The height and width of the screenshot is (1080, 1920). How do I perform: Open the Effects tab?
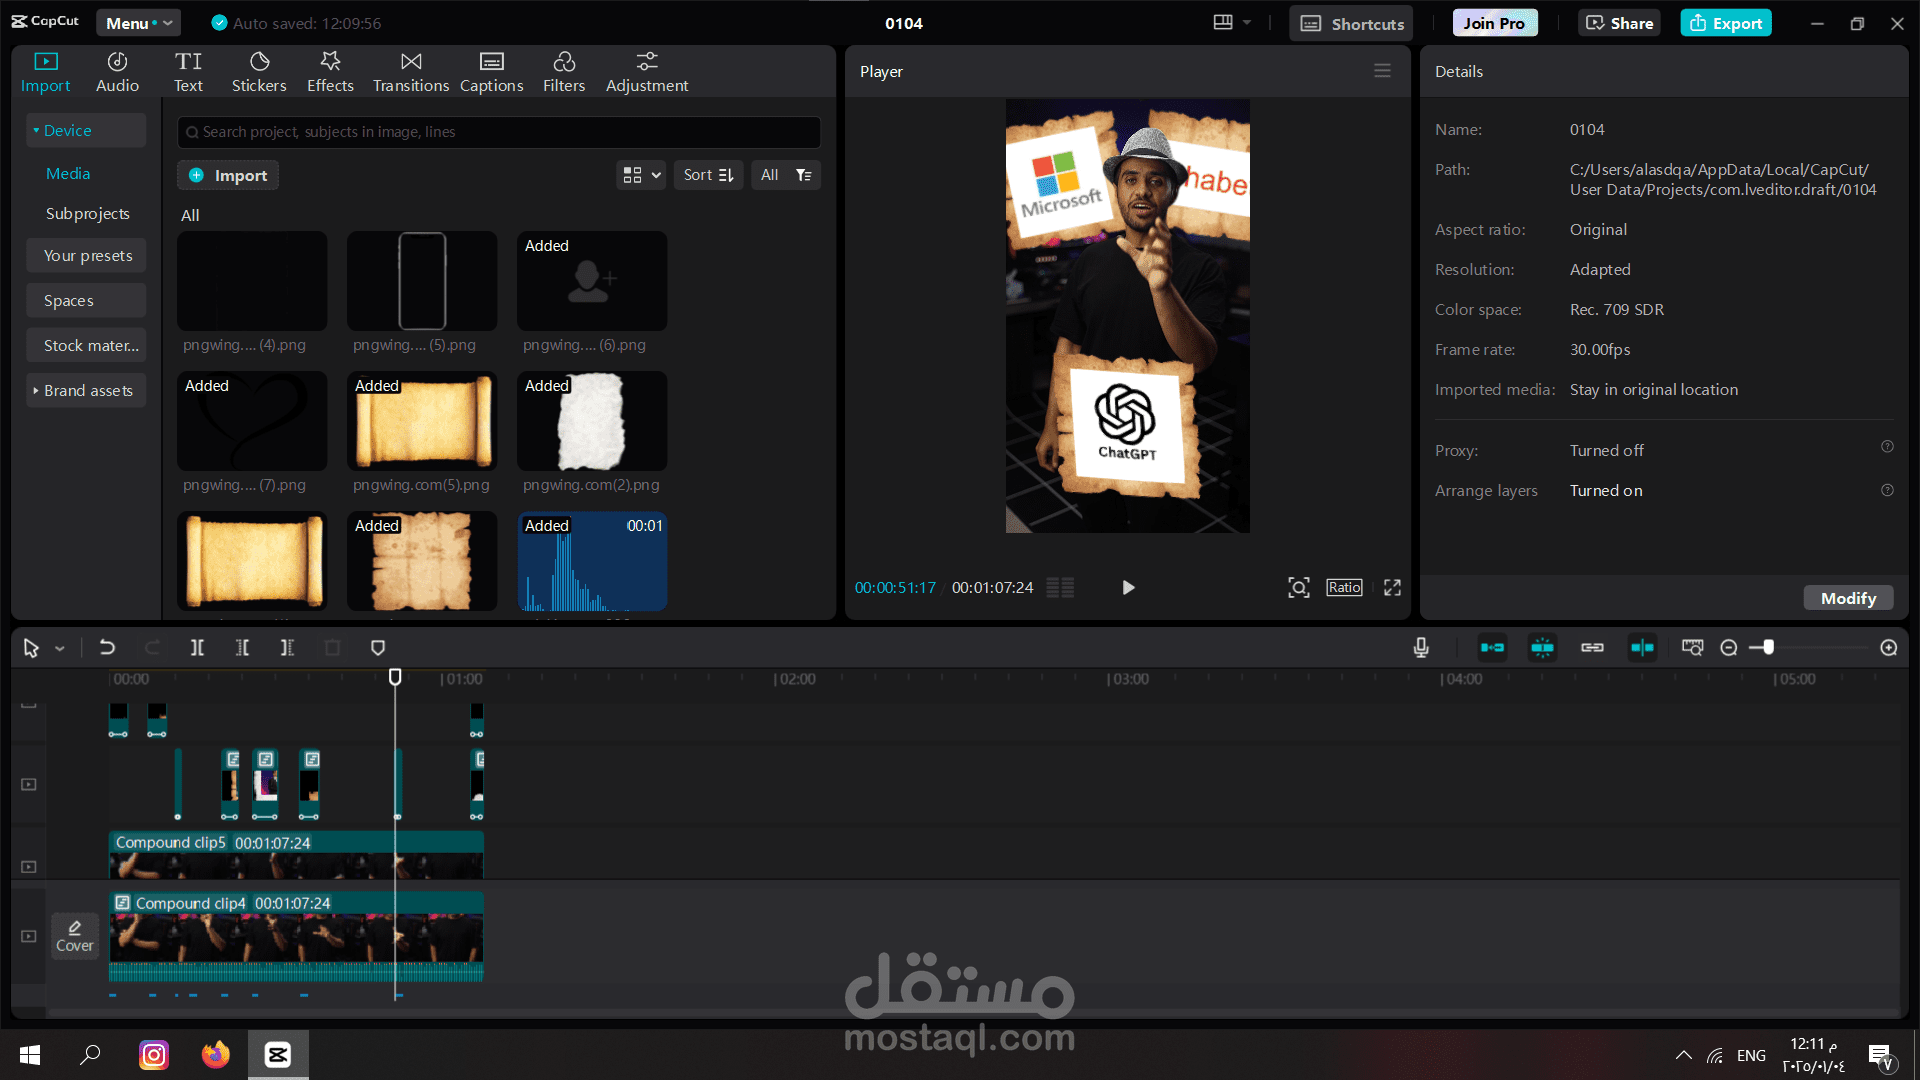330,72
